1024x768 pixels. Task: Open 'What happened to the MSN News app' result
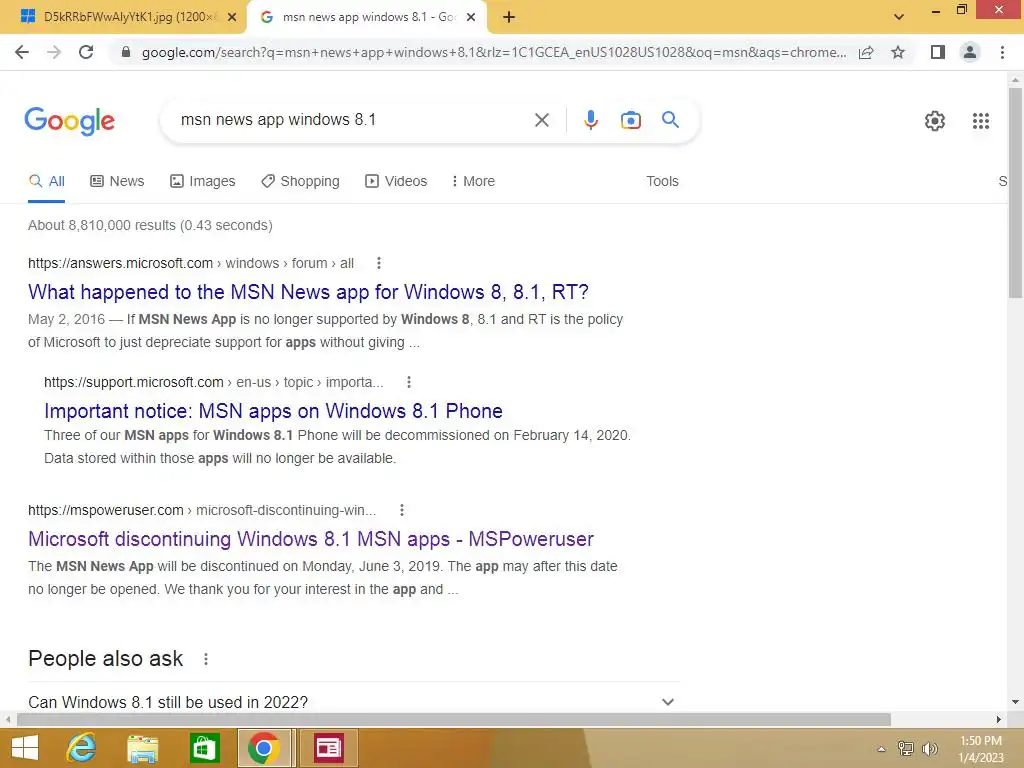[308, 292]
